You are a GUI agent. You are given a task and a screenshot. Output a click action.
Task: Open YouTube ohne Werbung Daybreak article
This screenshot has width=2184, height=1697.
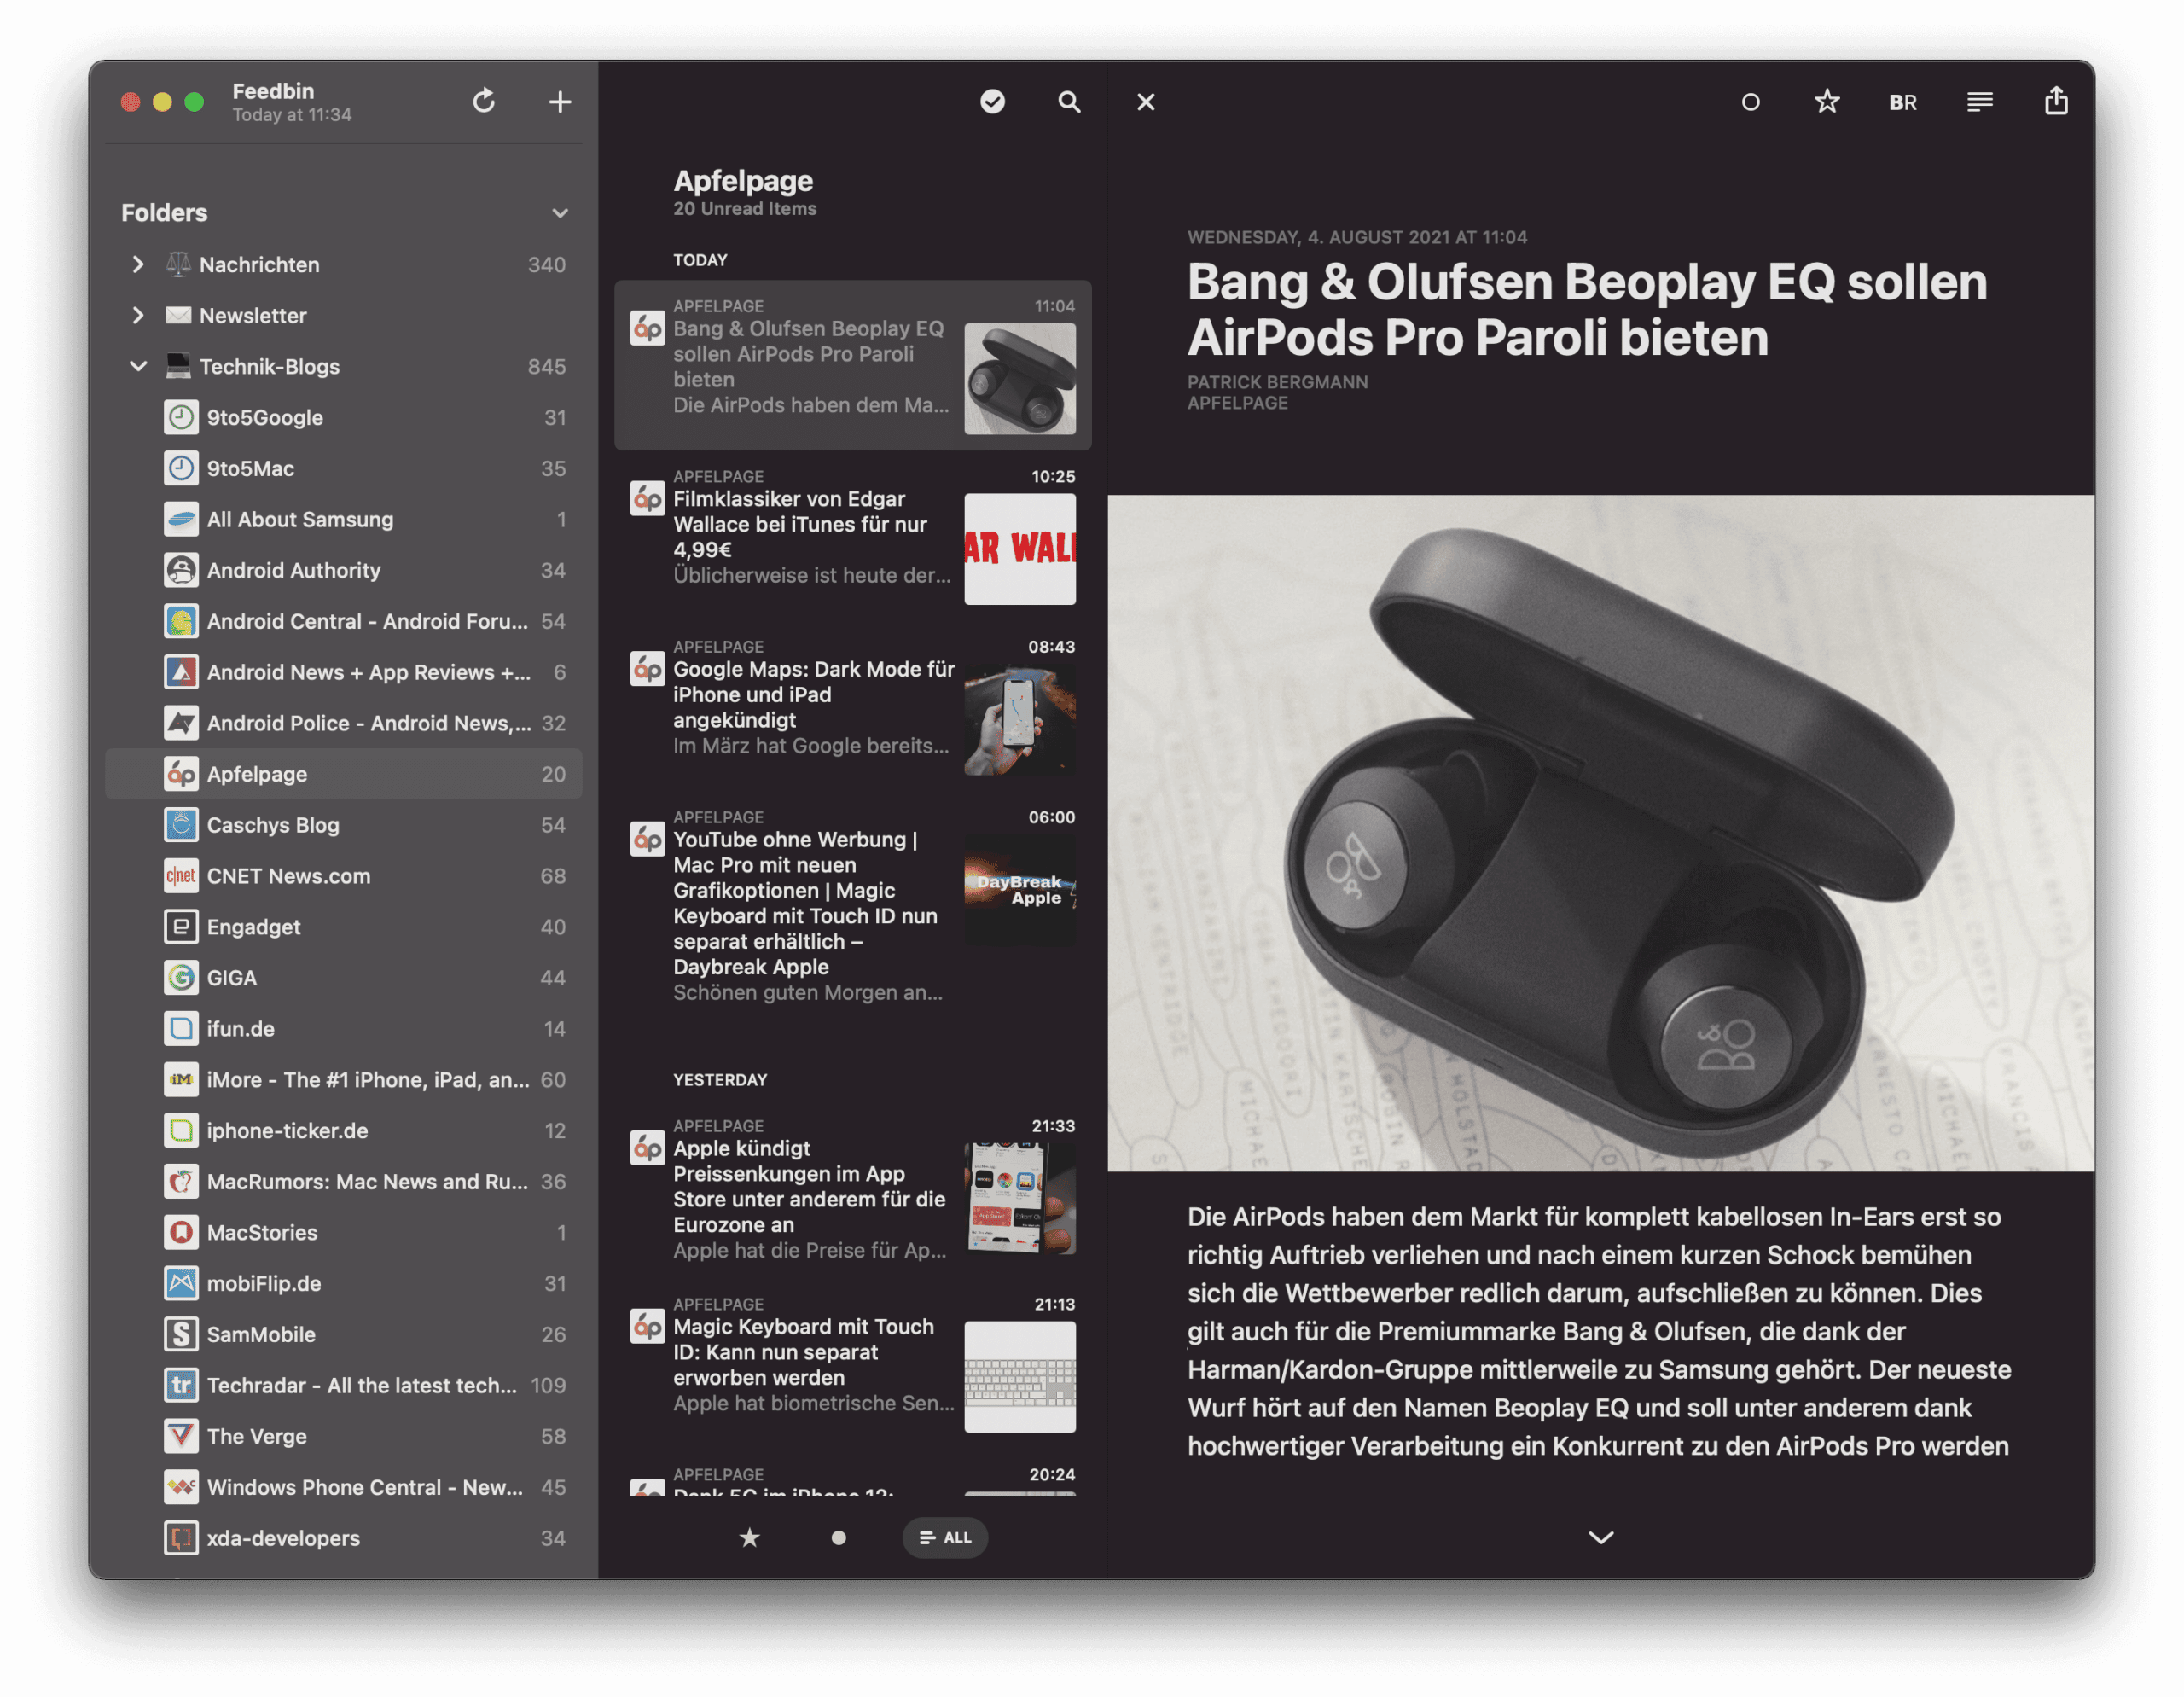[853, 910]
